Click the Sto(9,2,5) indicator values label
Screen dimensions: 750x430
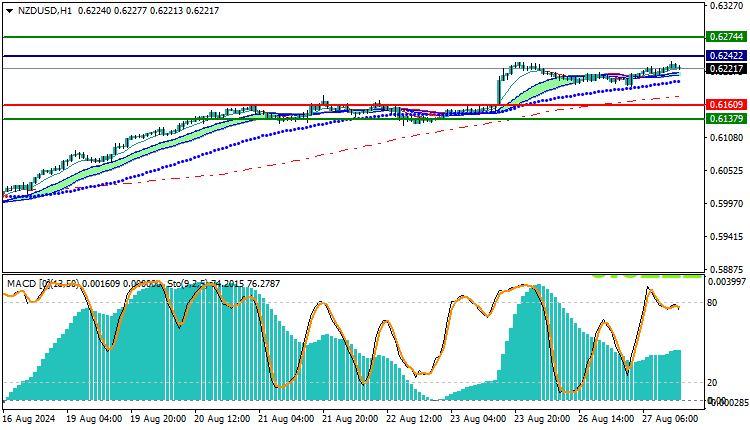point(223,284)
